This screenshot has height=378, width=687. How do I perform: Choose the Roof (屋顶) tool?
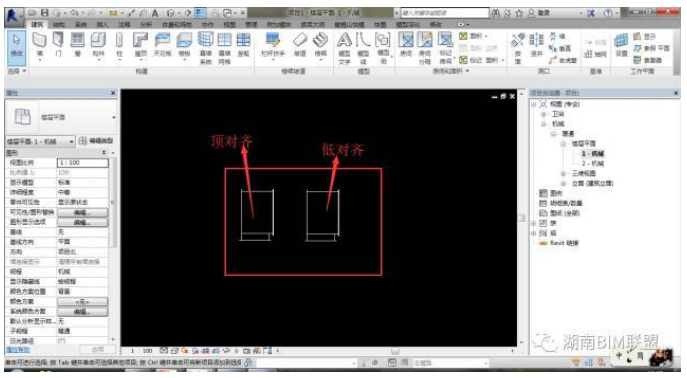(140, 45)
